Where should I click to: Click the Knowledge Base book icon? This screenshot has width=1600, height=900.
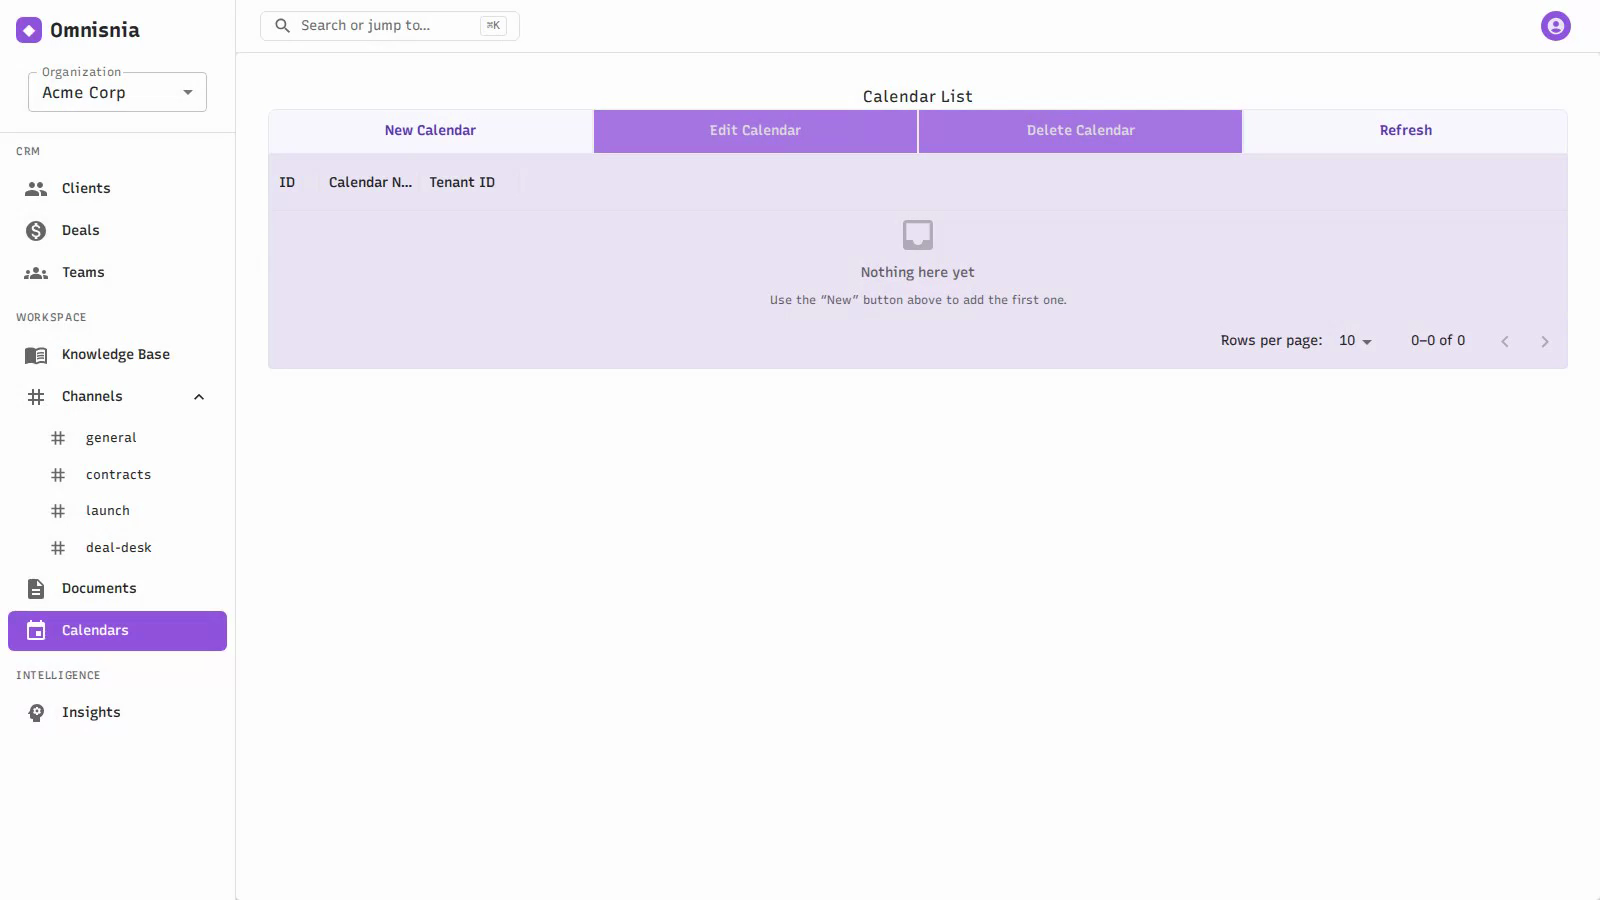pyautogui.click(x=36, y=355)
